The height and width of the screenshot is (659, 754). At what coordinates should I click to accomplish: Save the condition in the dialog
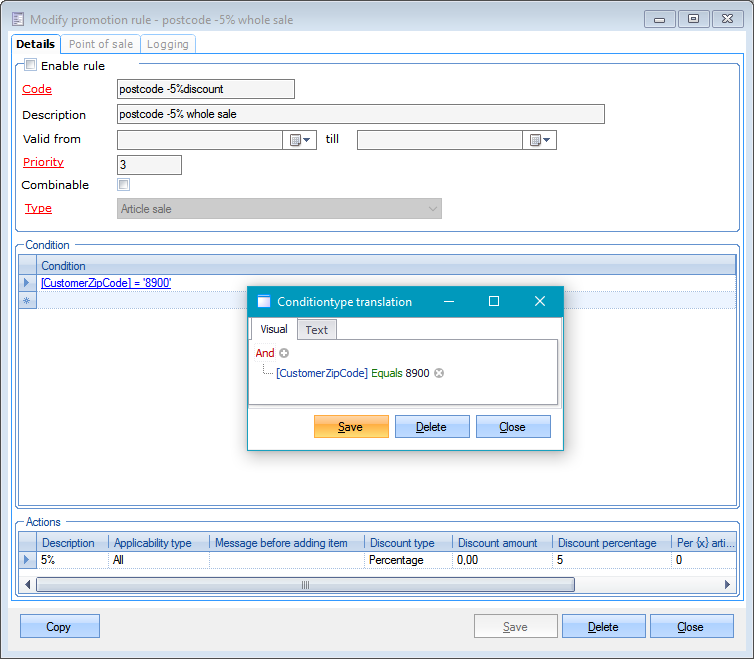tap(350, 427)
